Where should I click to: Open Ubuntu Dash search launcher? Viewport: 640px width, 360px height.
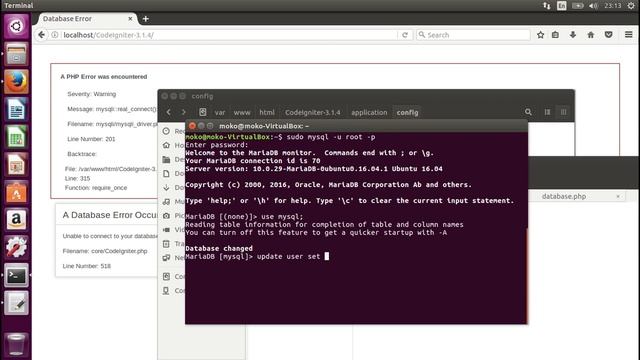click(x=16, y=26)
